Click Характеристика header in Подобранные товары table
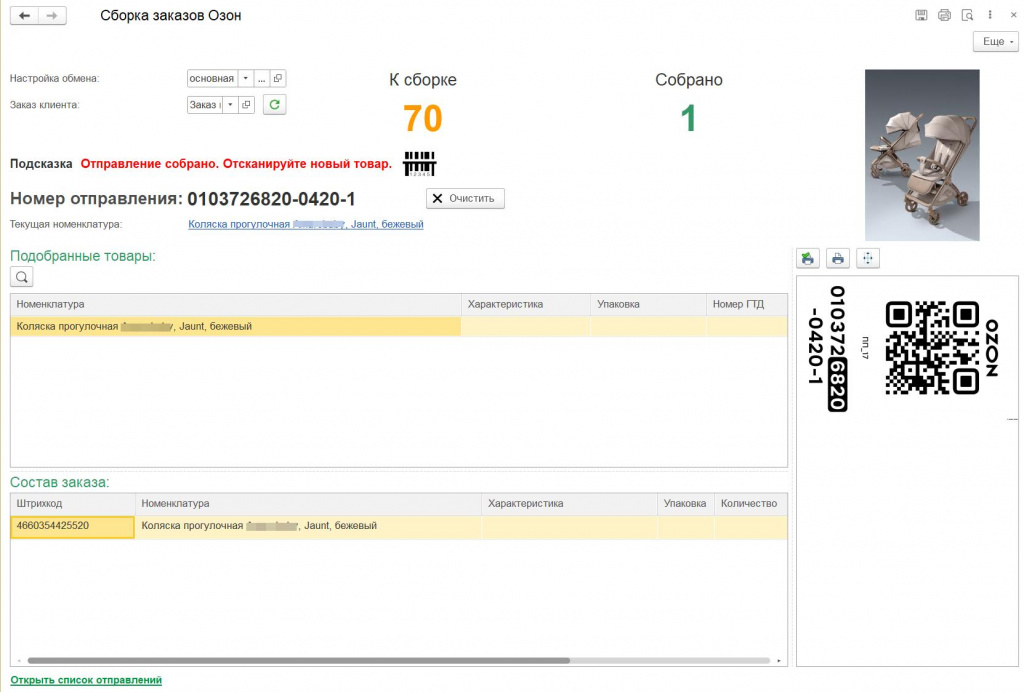The height and width of the screenshot is (692, 1024). click(x=526, y=304)
